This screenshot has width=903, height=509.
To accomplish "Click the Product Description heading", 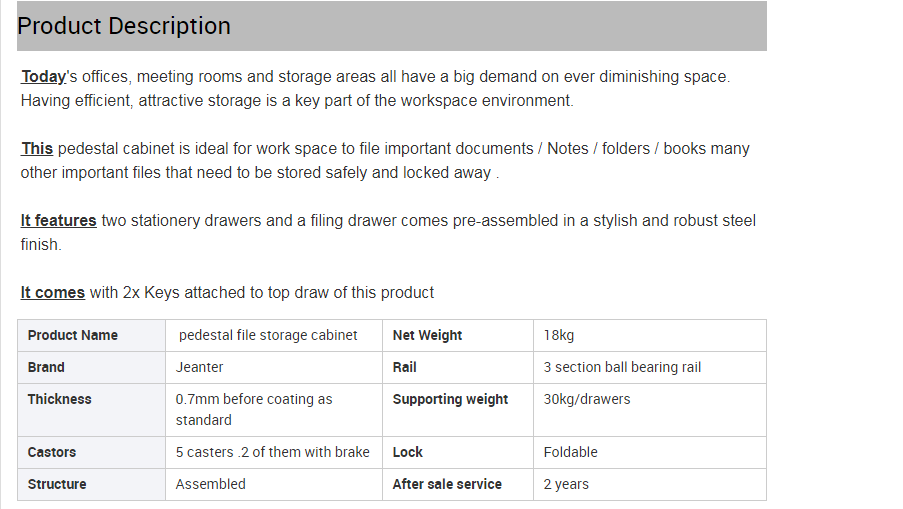I will pyautogui.click(x=124, y=26).
